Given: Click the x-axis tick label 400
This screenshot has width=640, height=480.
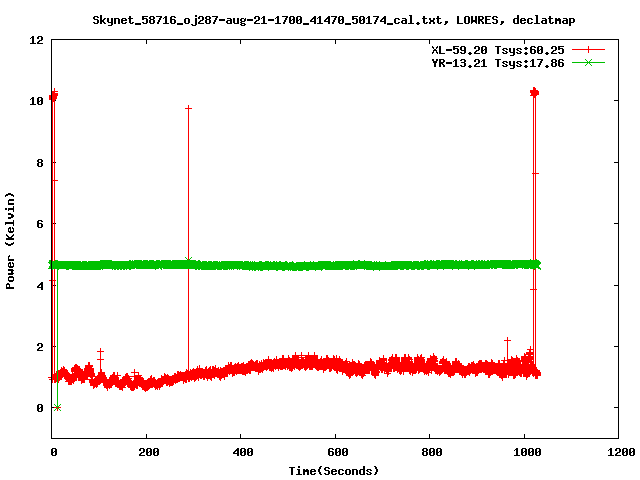Looking at the screenshot, I should point(243,452).
